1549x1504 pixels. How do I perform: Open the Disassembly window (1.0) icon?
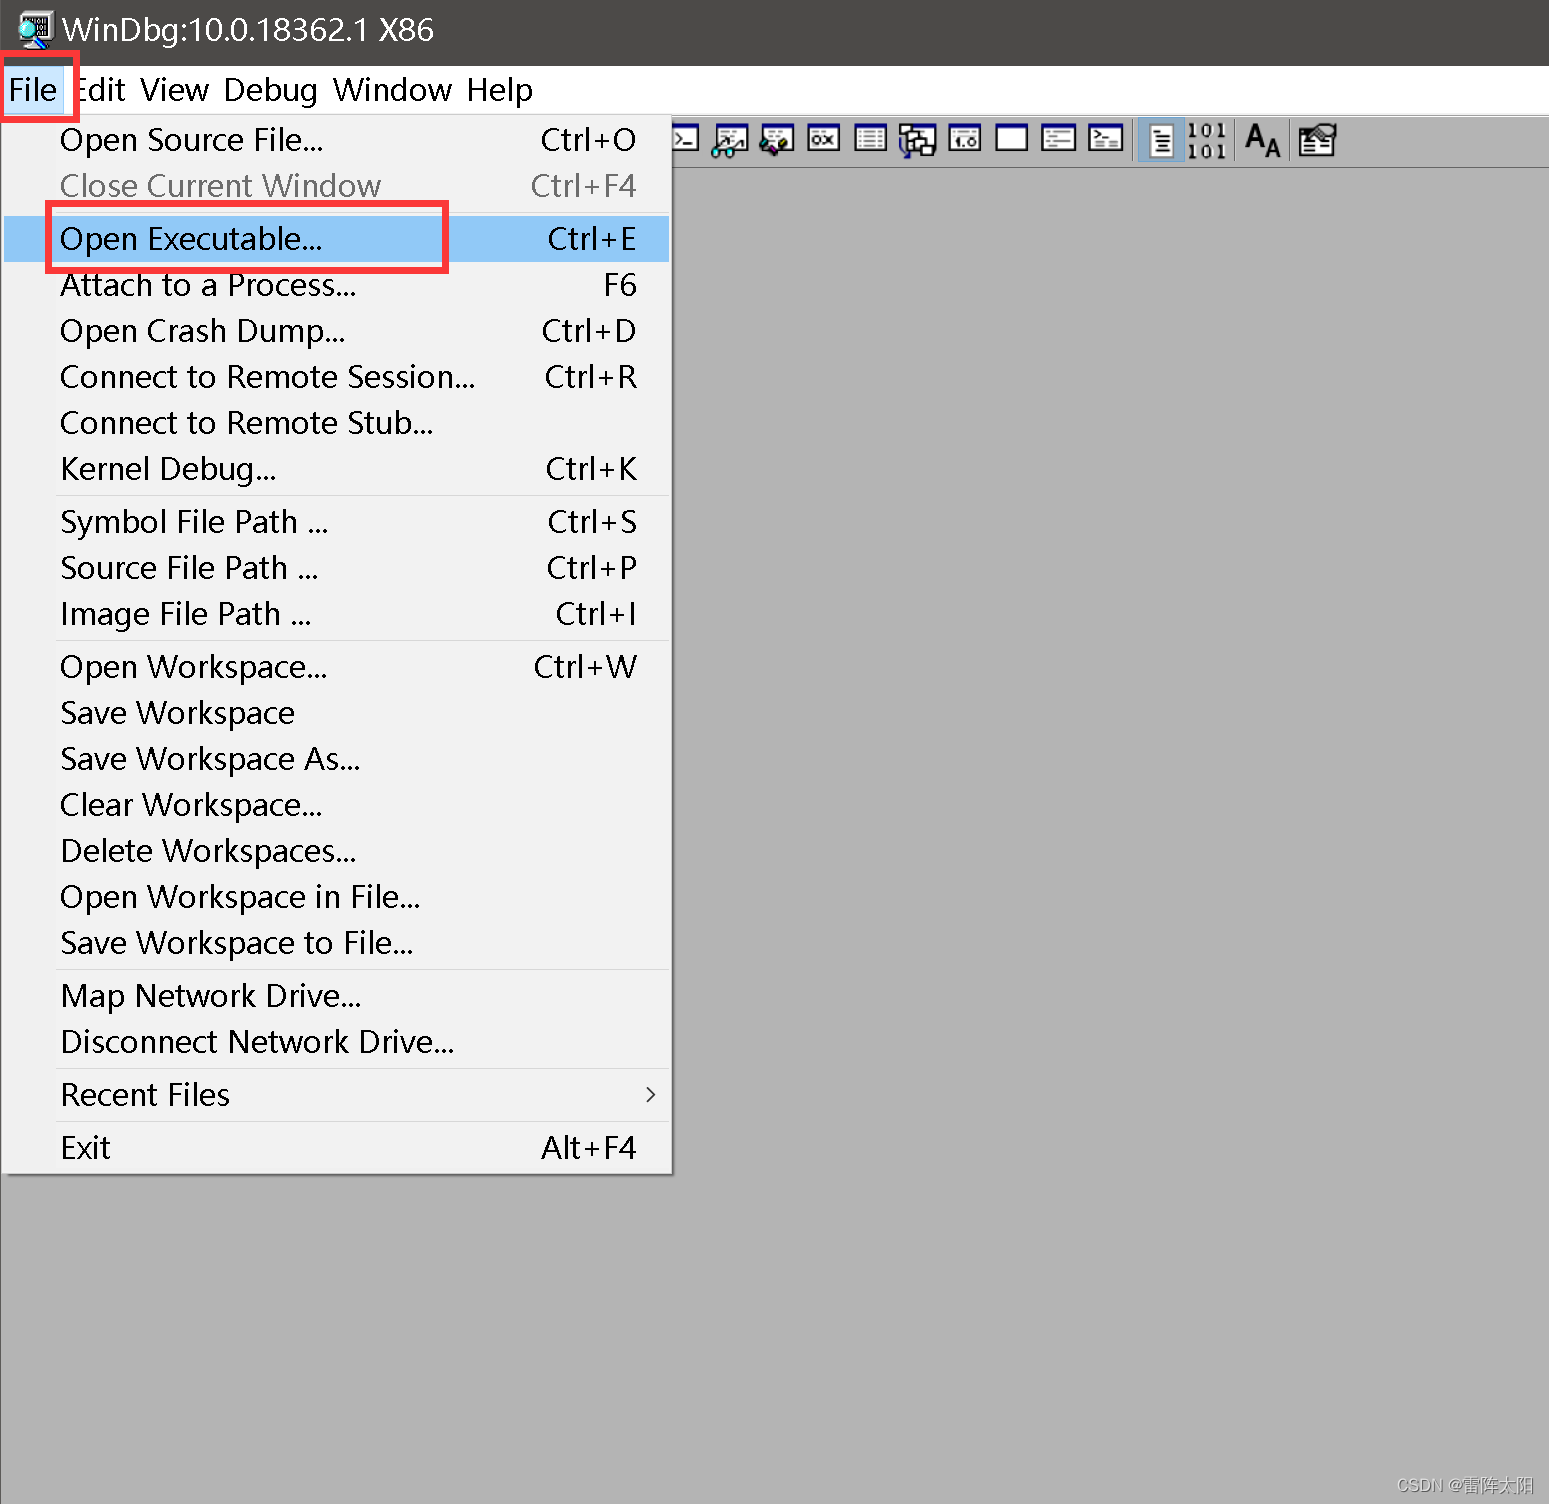964,139
